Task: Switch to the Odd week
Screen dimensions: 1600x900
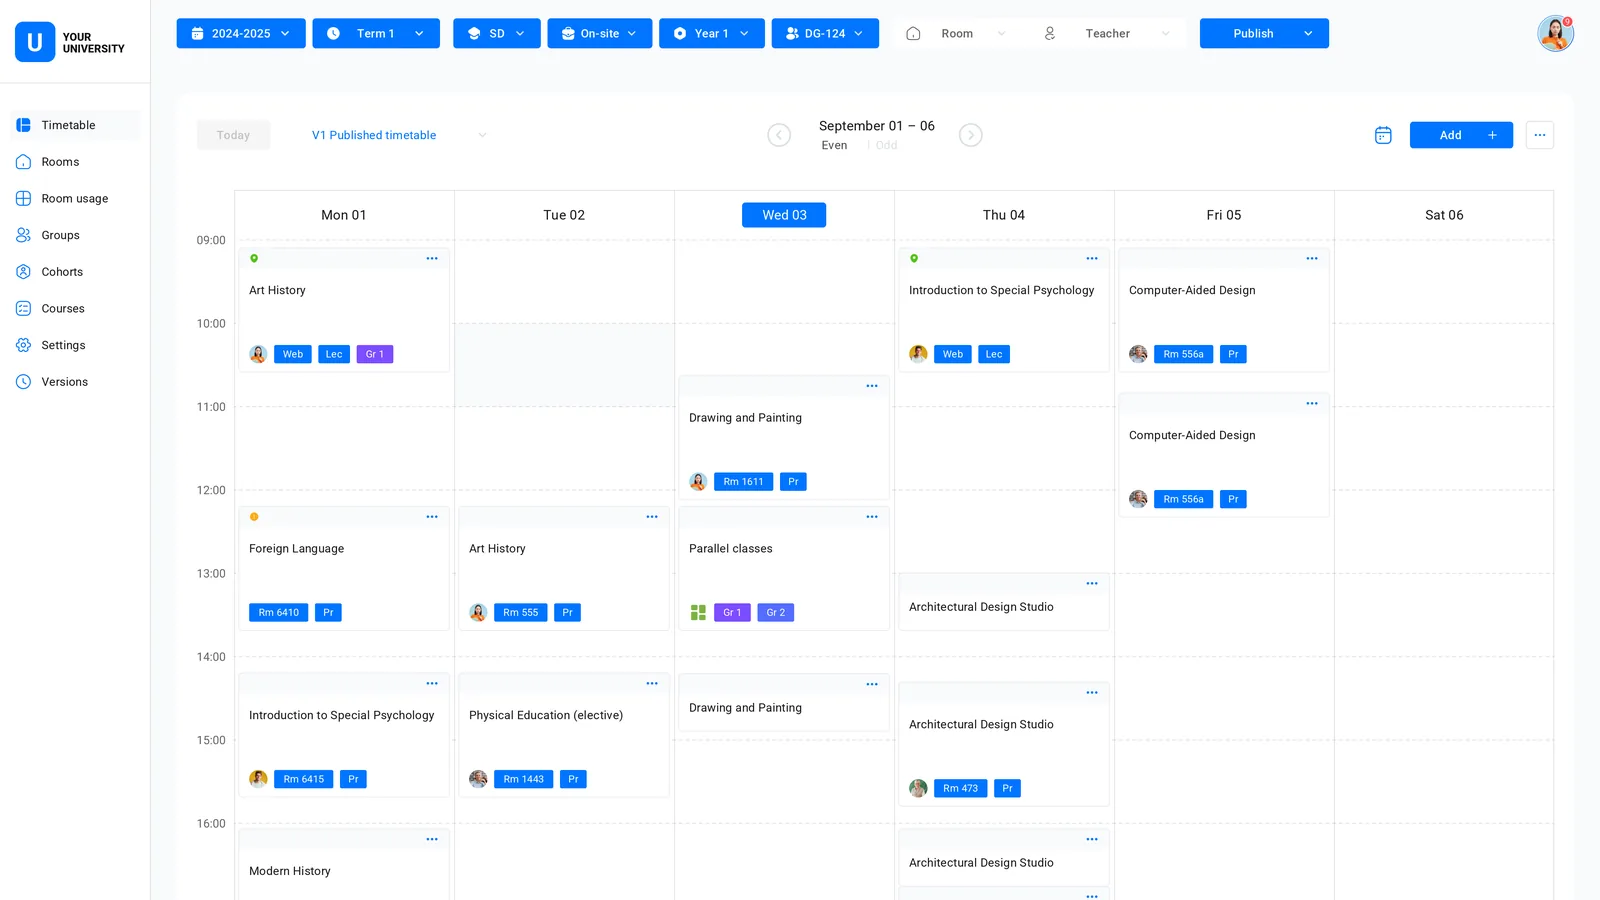Action: point(887,145)
